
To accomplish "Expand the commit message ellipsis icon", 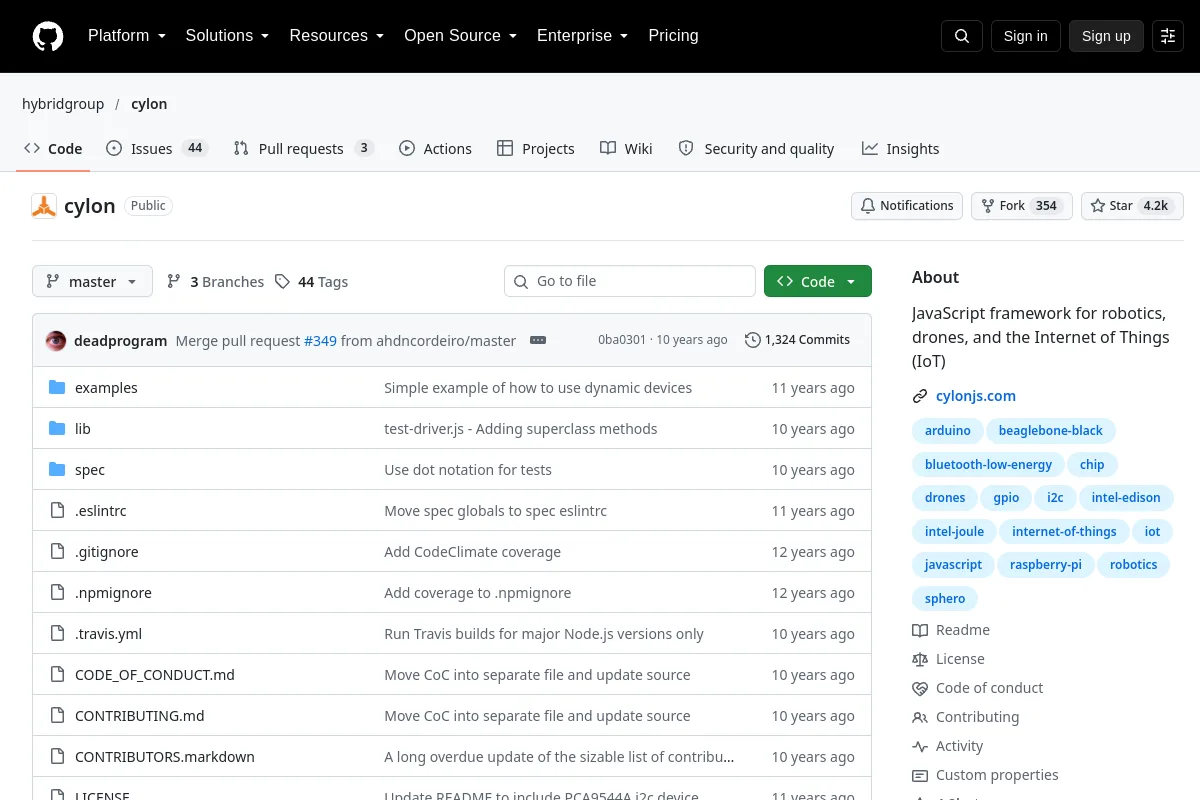I will (538, 340).
